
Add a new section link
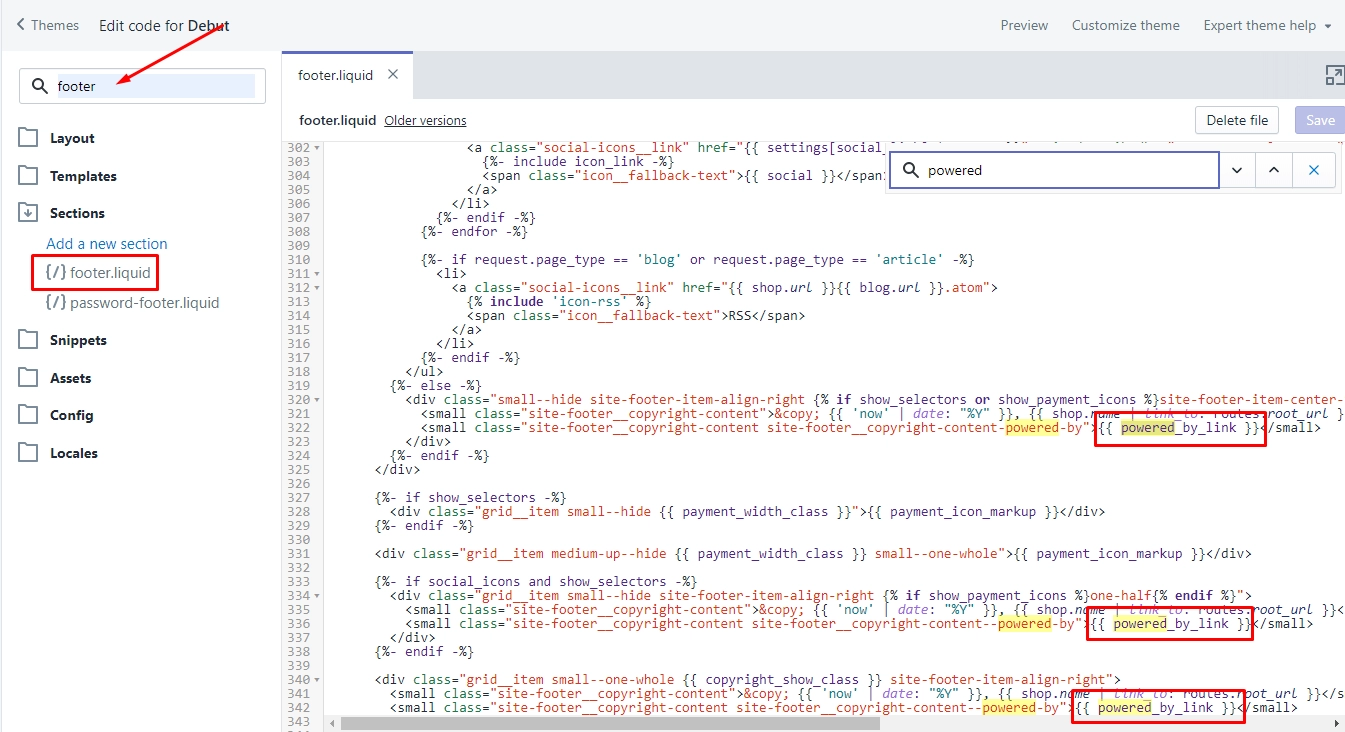[107, 244]
